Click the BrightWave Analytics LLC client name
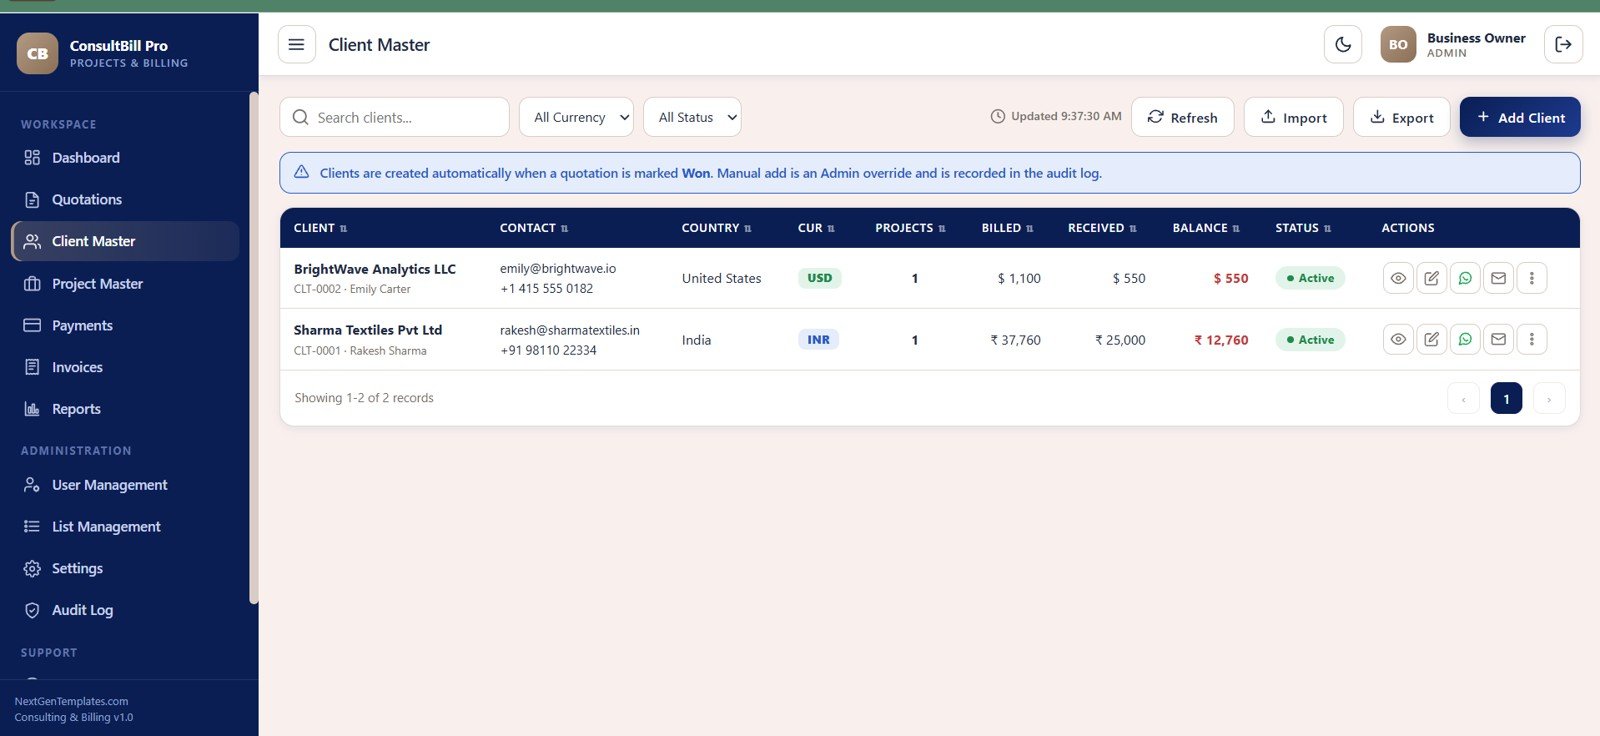Image resolution: width=1600 pixels, height=736 pixels. 375,269
